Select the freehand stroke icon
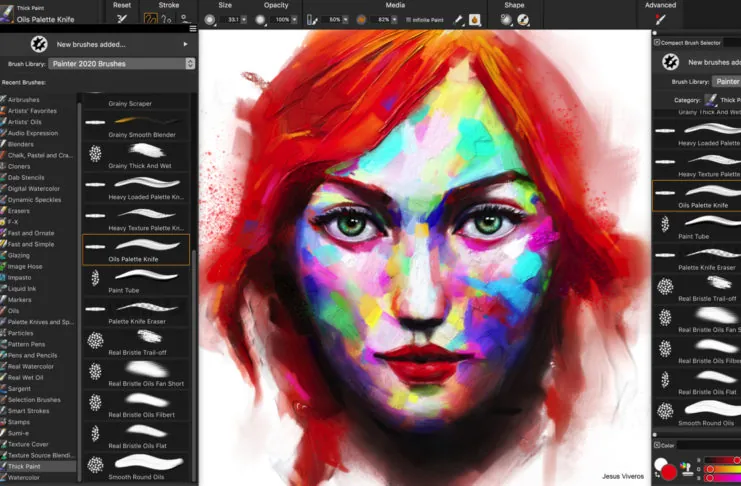Image resolution: width=741 pixels, height=486 pixels. point(153,19)
